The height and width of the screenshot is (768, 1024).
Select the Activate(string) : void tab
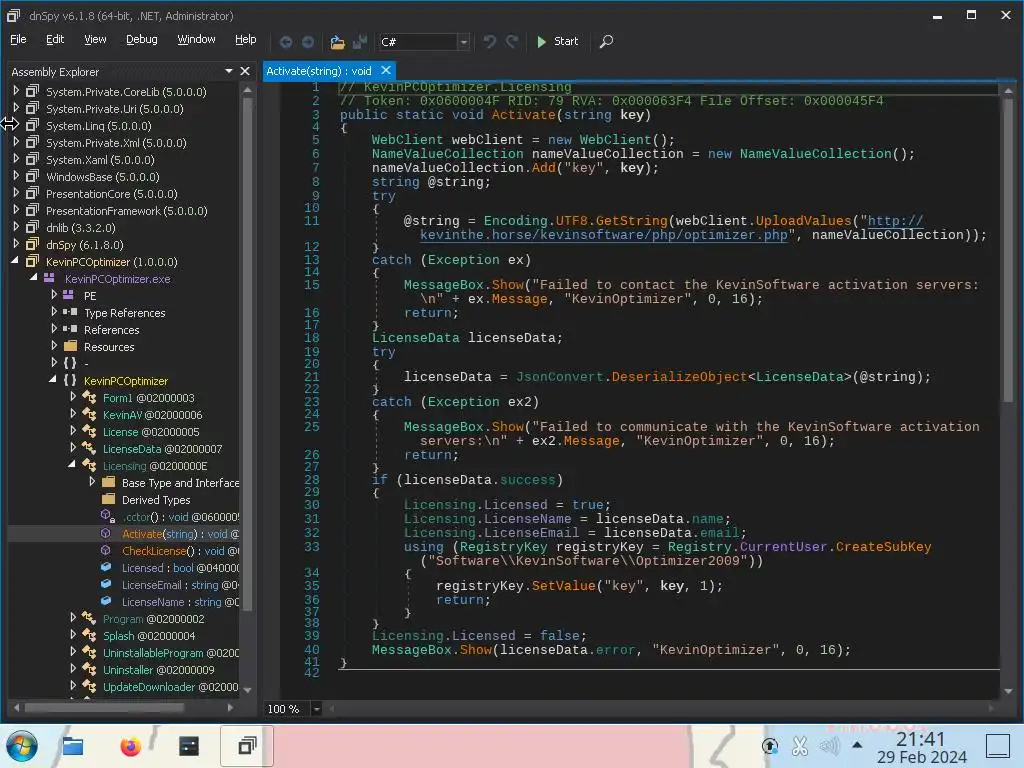(319, 71)
